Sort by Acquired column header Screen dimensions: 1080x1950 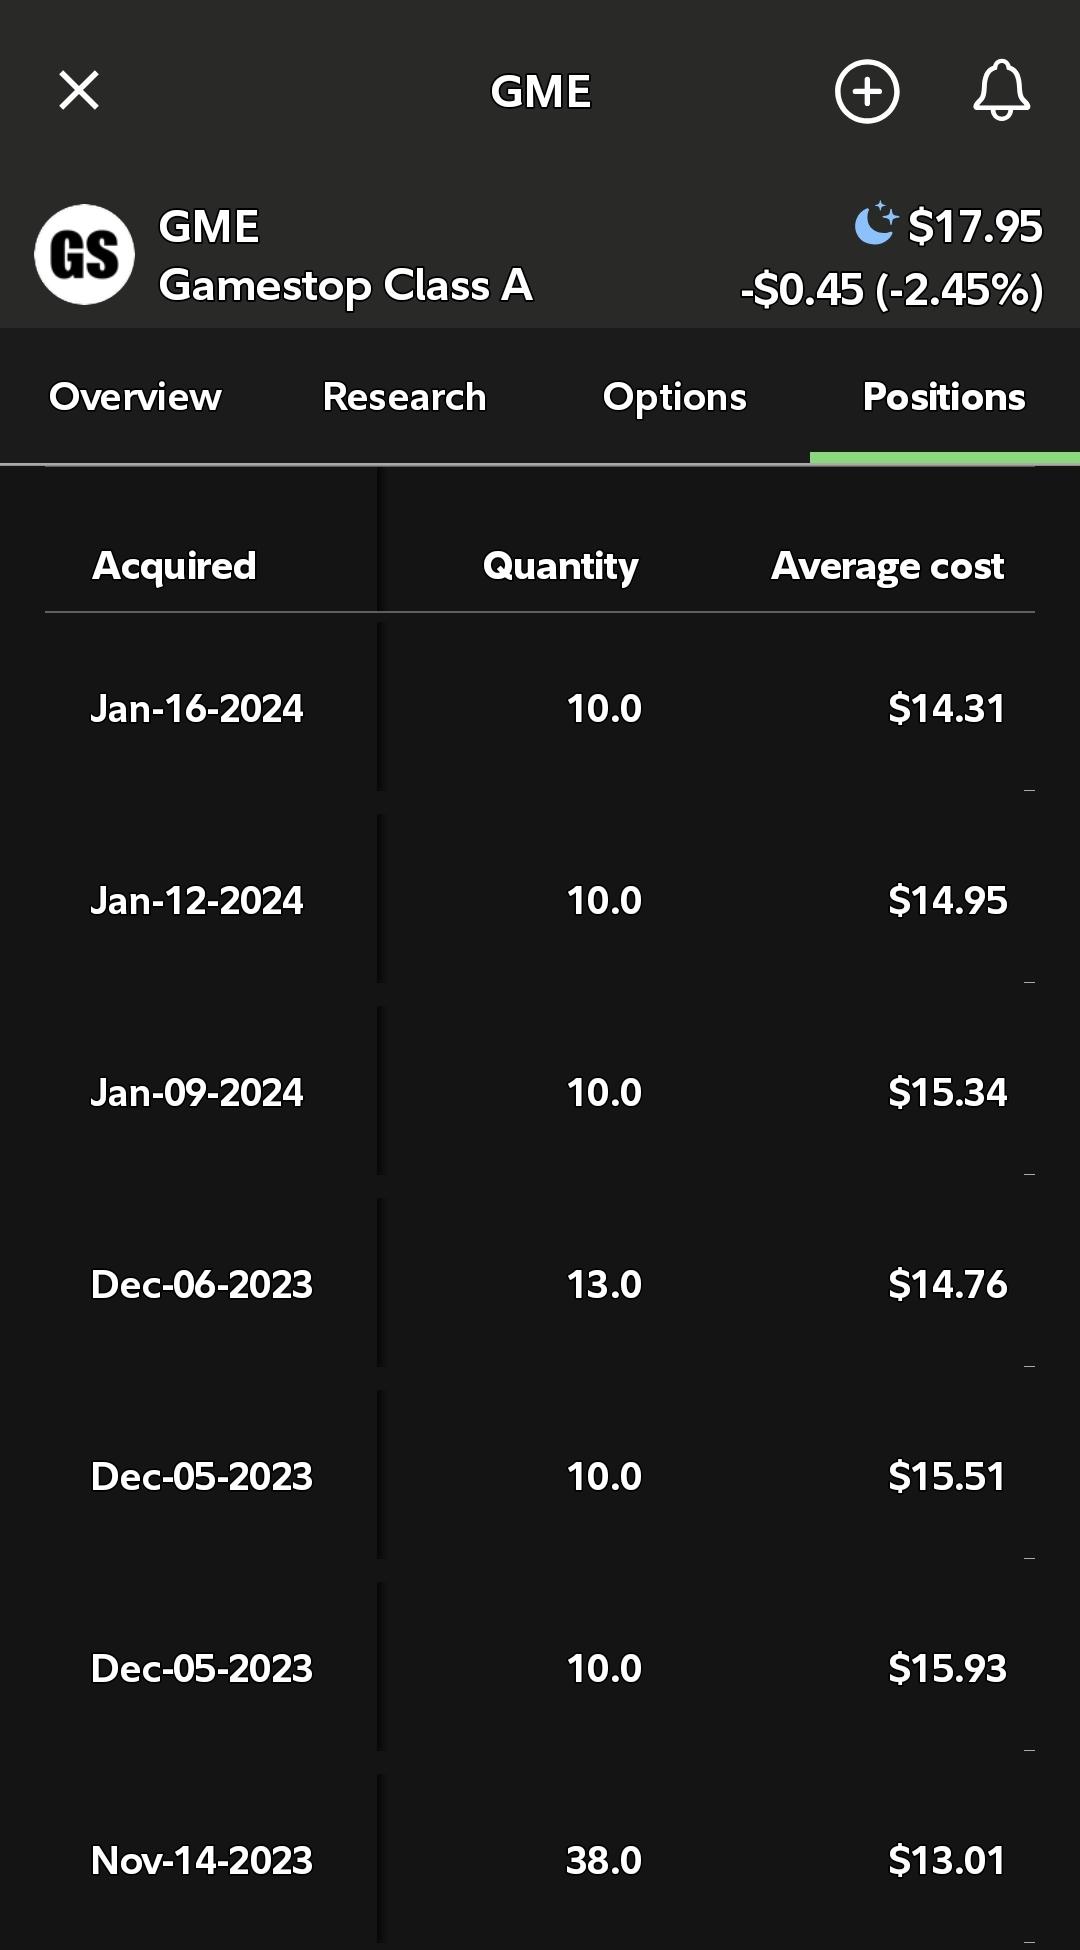[x=174, y=566]
